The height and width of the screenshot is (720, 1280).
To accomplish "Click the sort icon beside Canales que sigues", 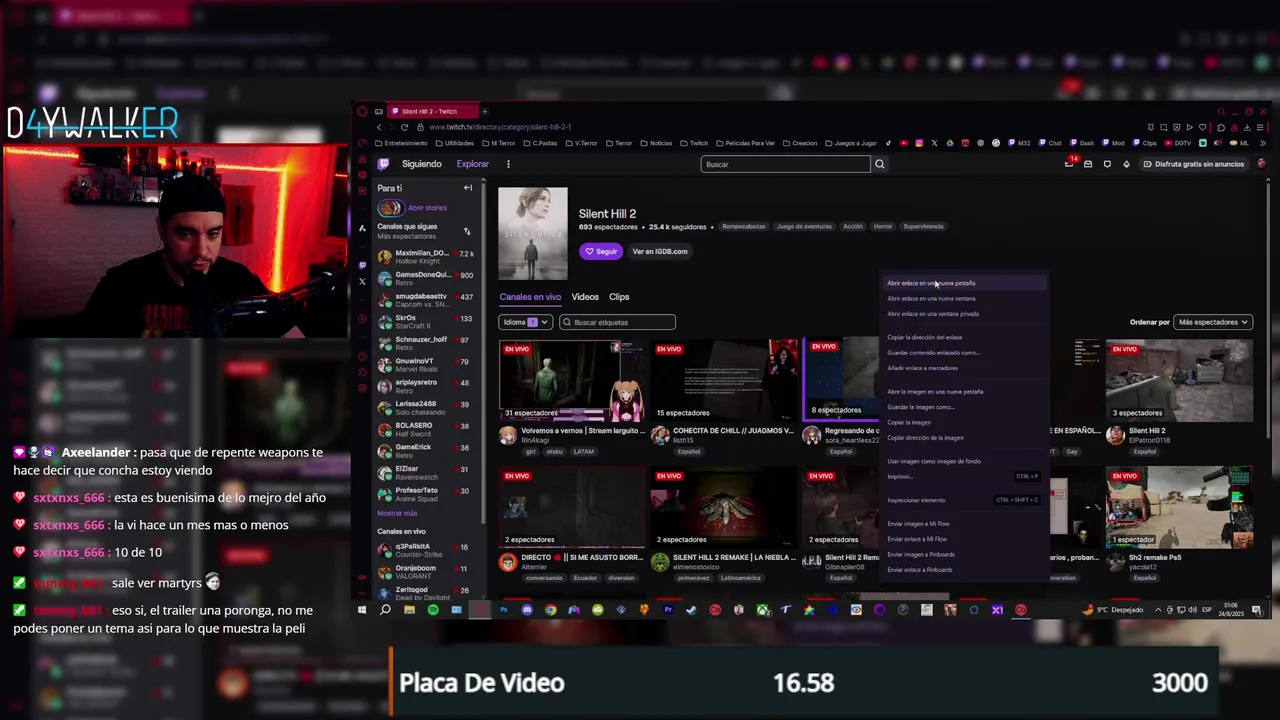I will click(466, 231).
